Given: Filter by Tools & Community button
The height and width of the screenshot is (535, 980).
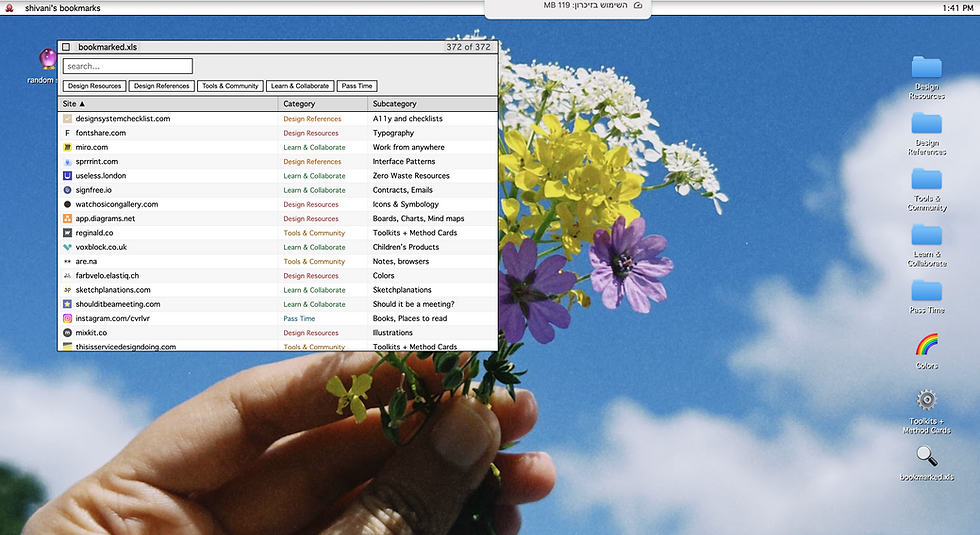Looking at the screenshot, I should click(230, 86).
